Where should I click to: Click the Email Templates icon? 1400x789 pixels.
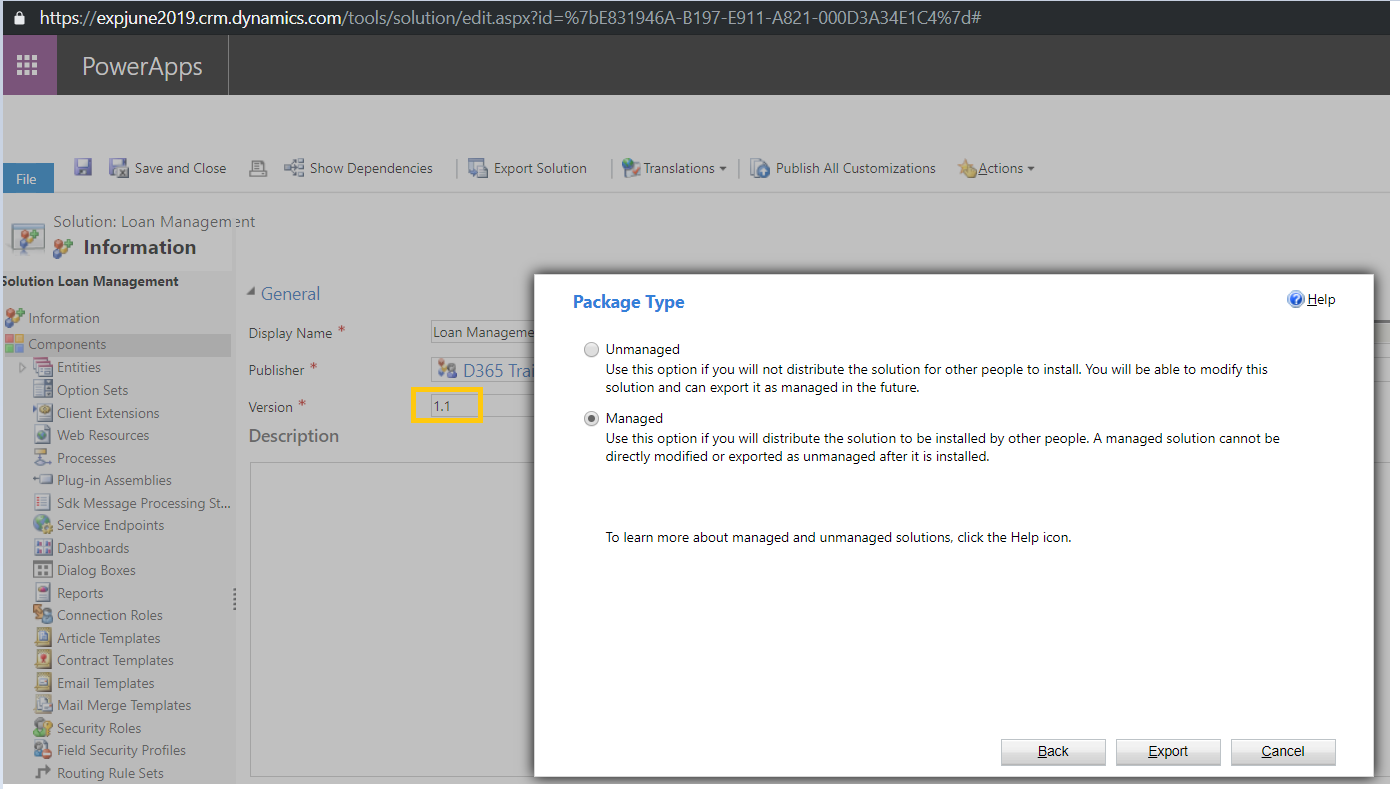tap(43, 683)
